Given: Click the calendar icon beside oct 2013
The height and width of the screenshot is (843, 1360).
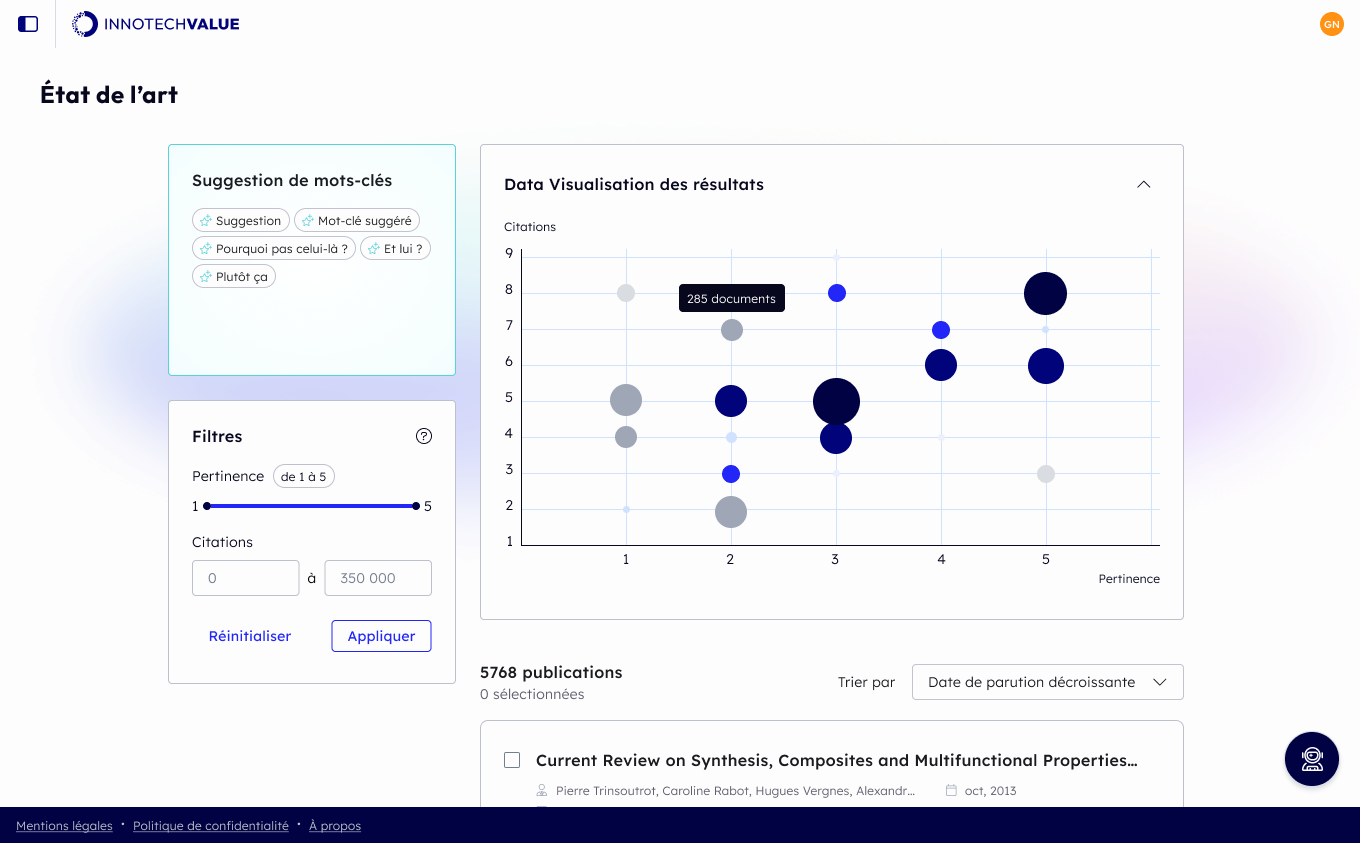Looking at the screenshot, I should point(950,790).
